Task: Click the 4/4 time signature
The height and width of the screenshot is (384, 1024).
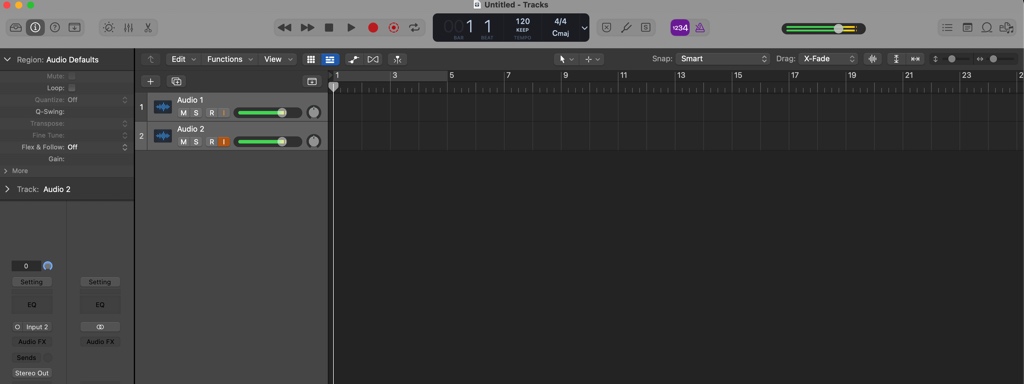Action: (560, 22)
